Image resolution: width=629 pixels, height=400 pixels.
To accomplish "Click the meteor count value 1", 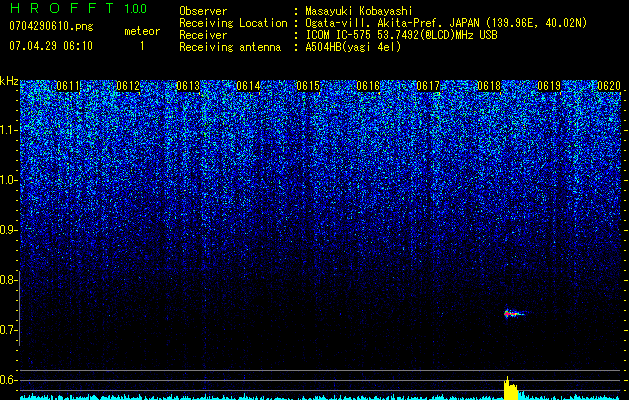I will (x=142, y=46).
